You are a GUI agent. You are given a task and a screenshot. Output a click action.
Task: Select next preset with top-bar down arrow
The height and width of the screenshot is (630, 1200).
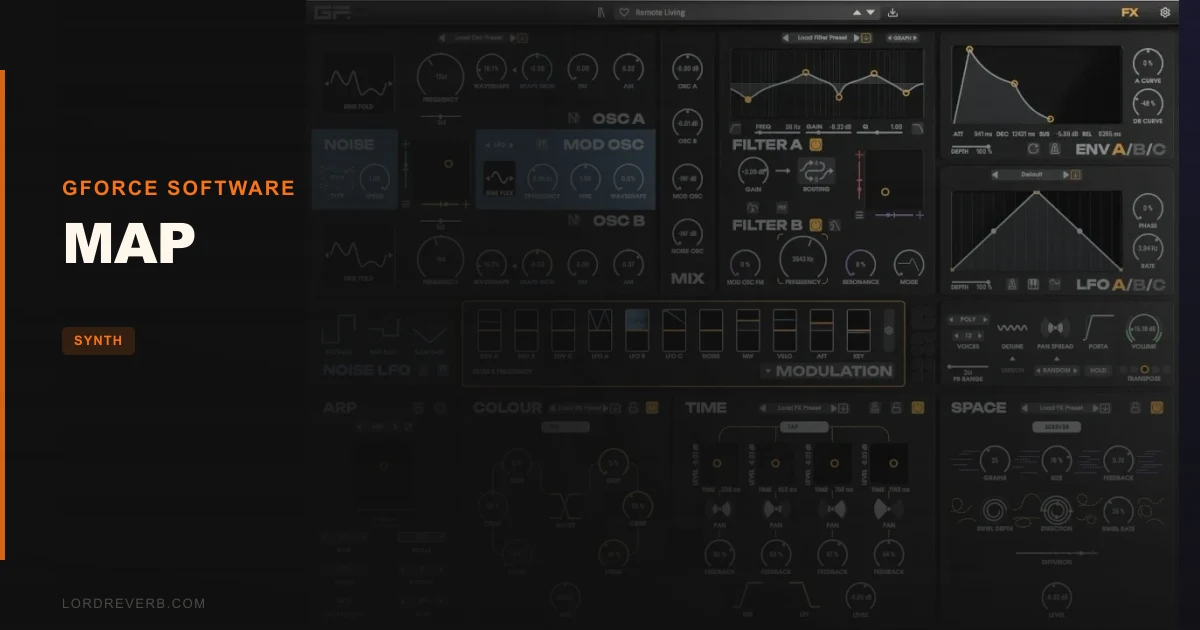tap(872, 13)
